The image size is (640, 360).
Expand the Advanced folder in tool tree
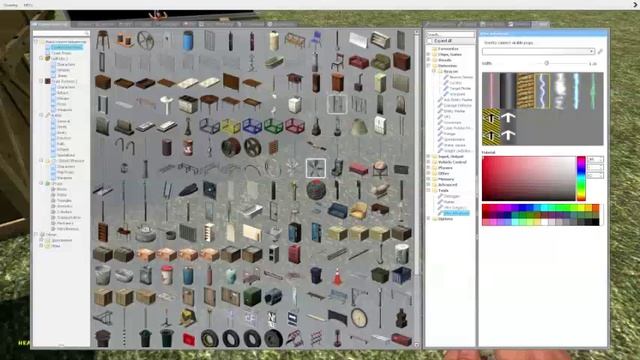pyautogui.click(x=429, y=185)
